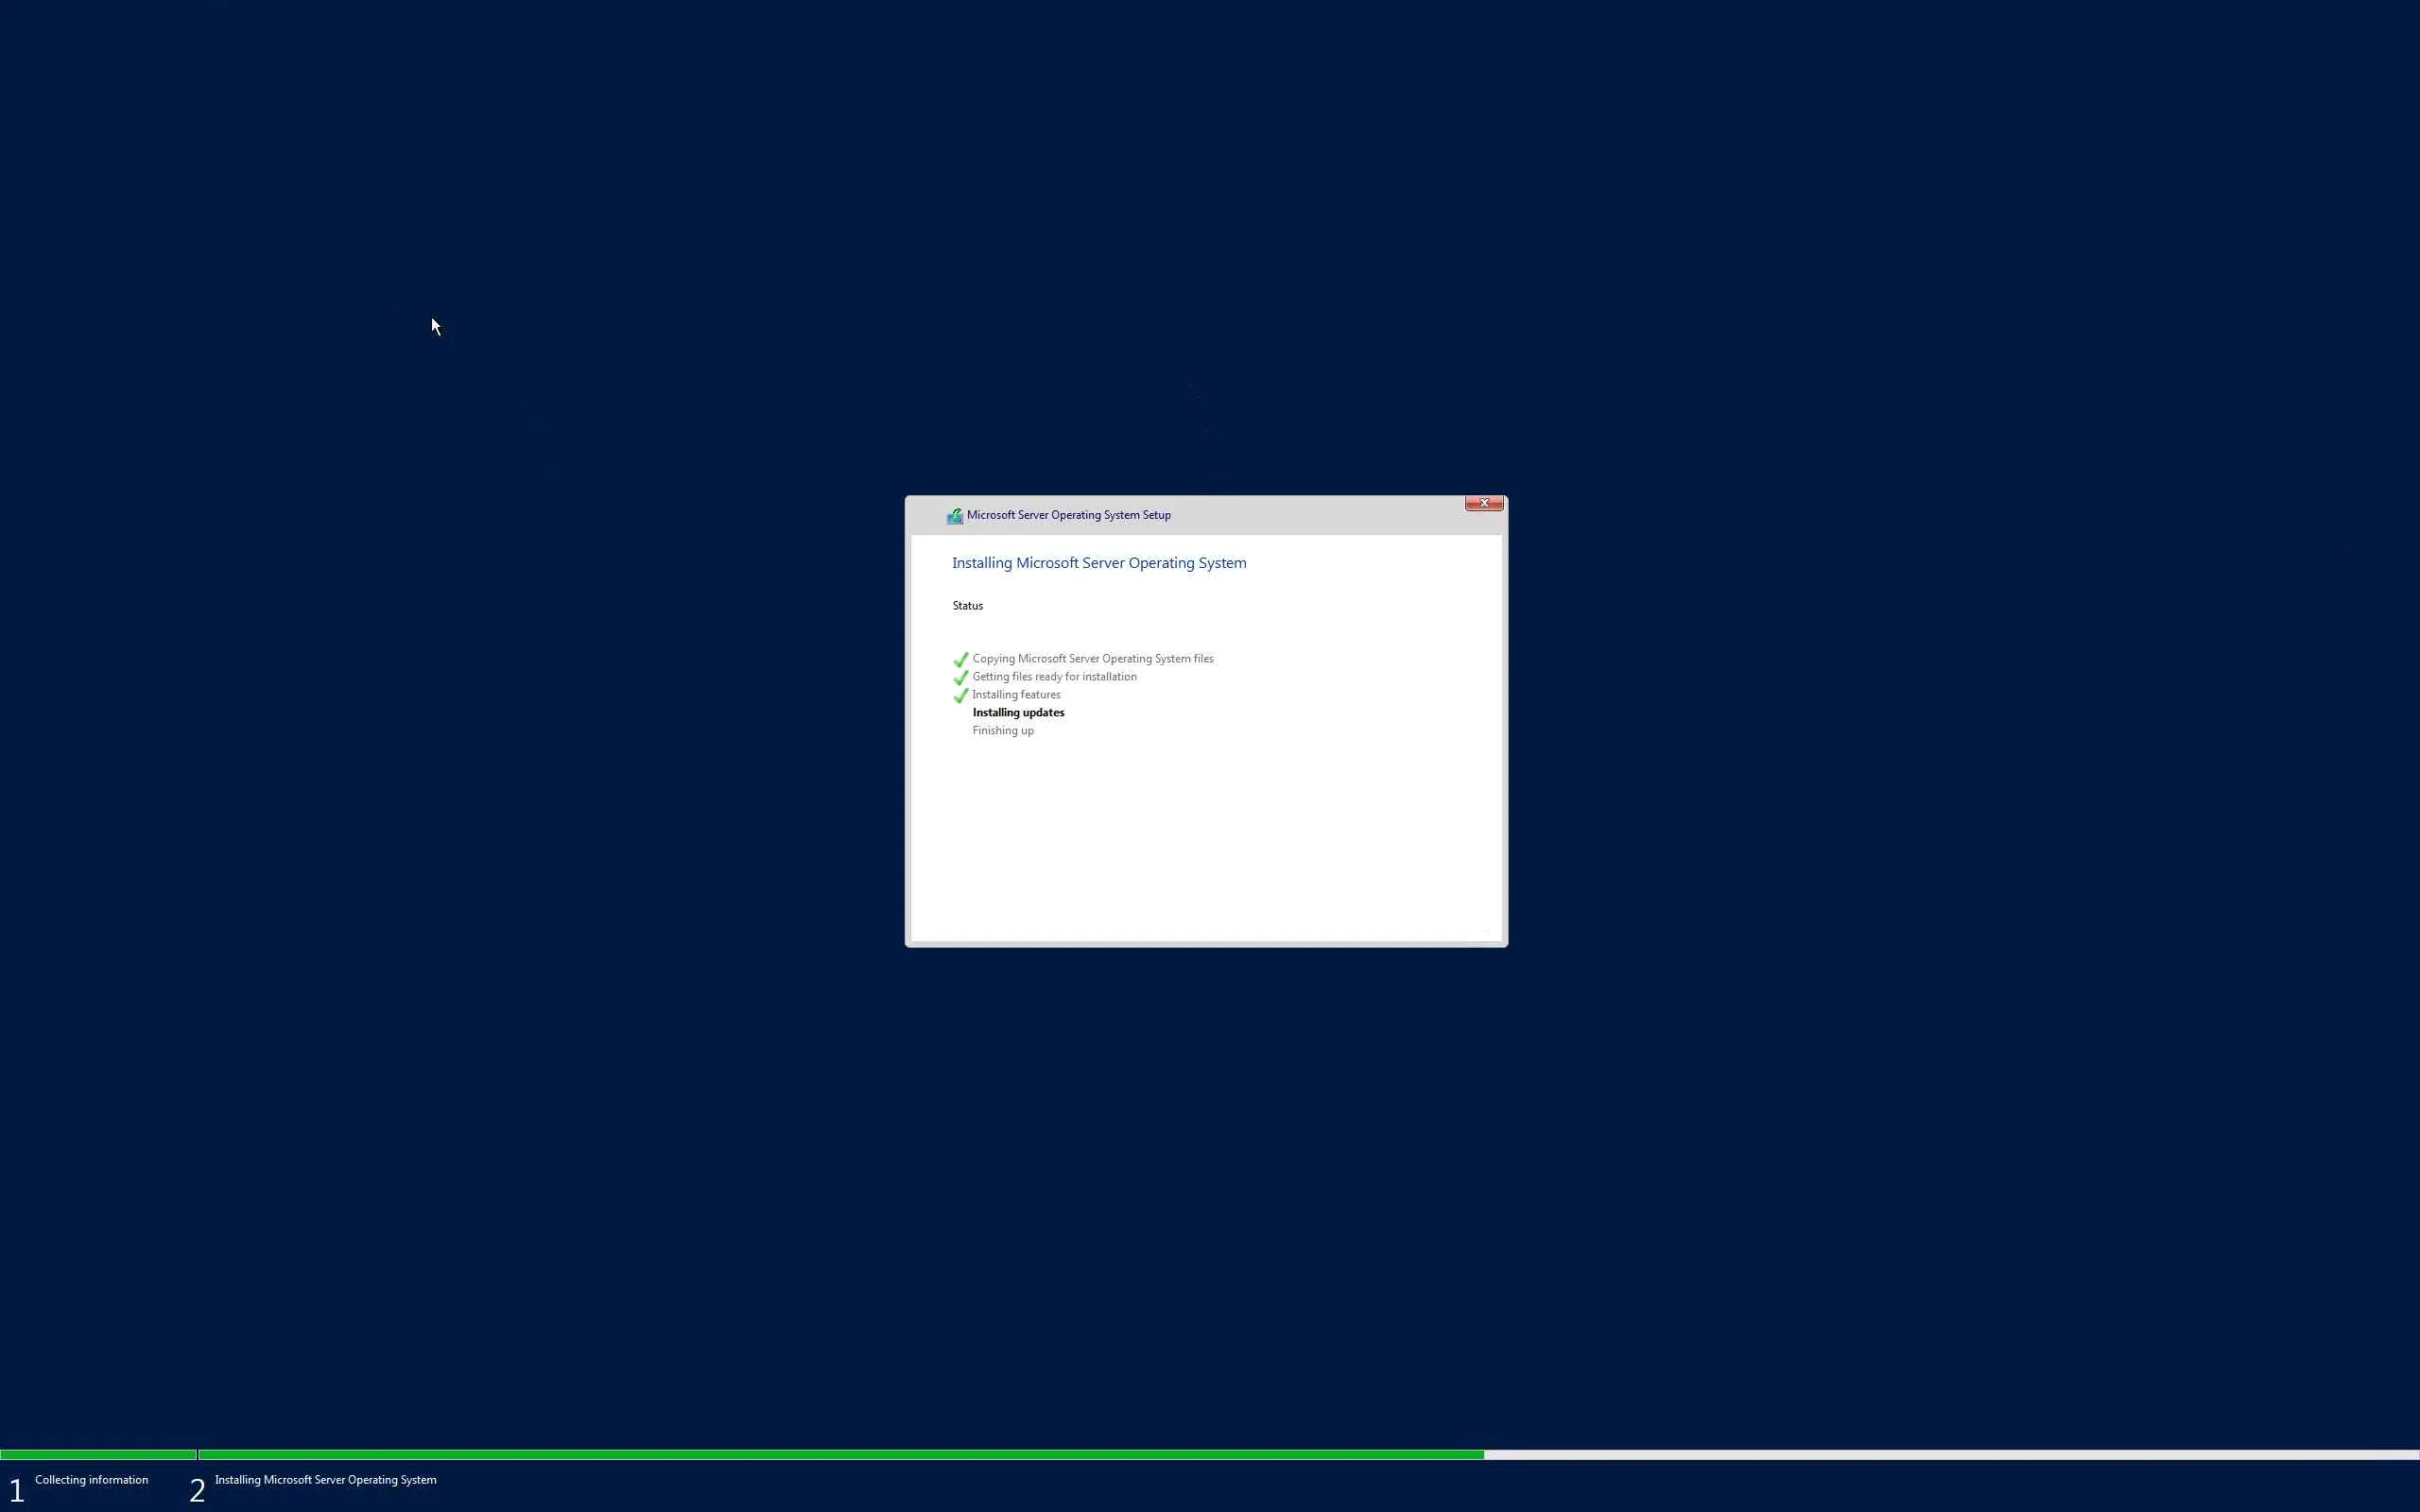This screenshot has width=2420, height=1512.
Task: Select the Installing updates status line
Action: click(x=1018, y=713)
